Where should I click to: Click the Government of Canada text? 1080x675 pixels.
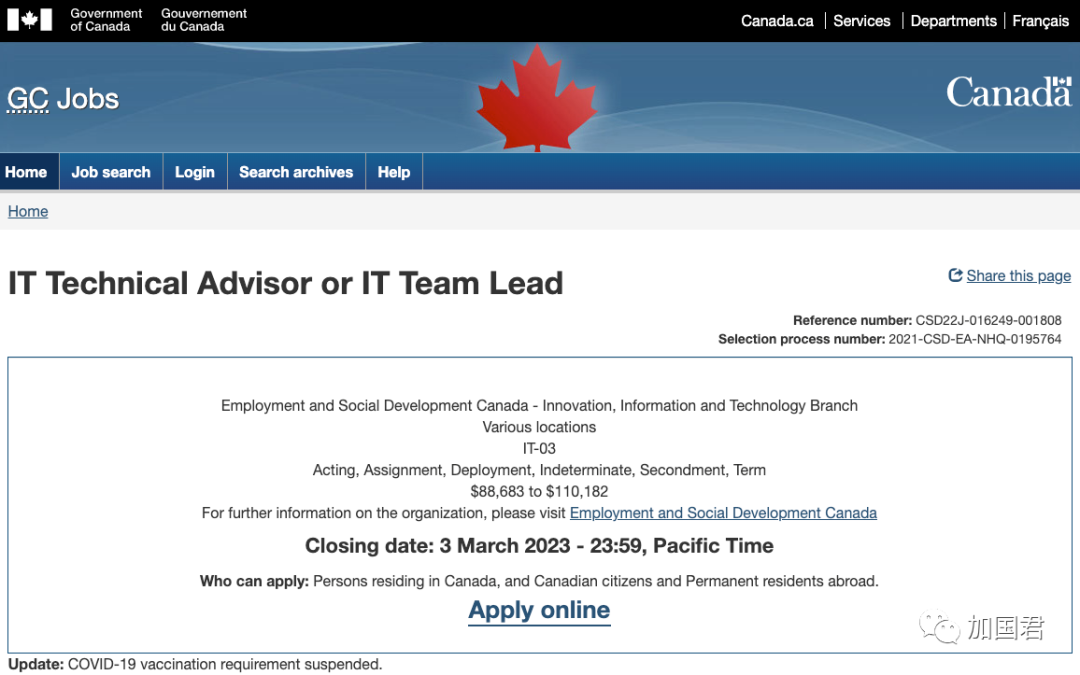[x=106, y=20]
